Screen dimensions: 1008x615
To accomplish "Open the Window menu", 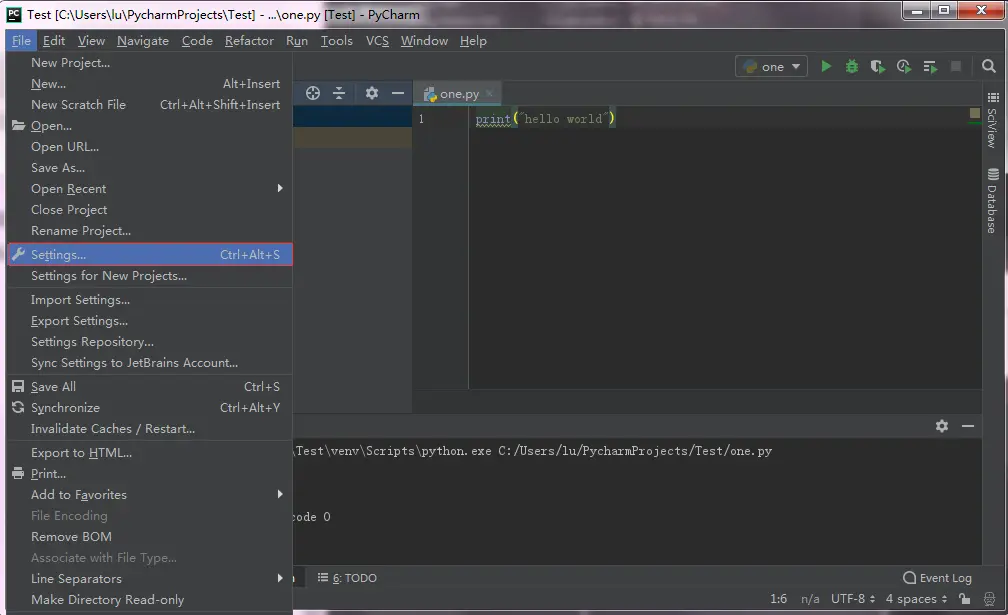I will [x=424, y=40].
